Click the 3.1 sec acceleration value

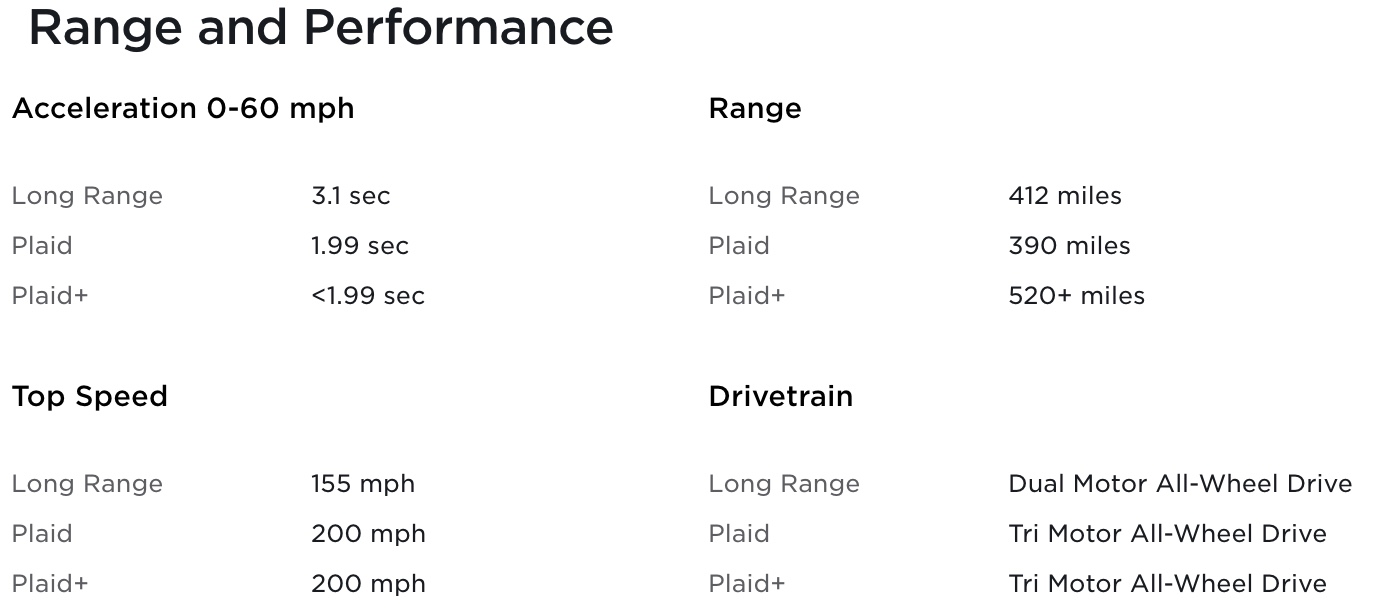tap(350, 196)
